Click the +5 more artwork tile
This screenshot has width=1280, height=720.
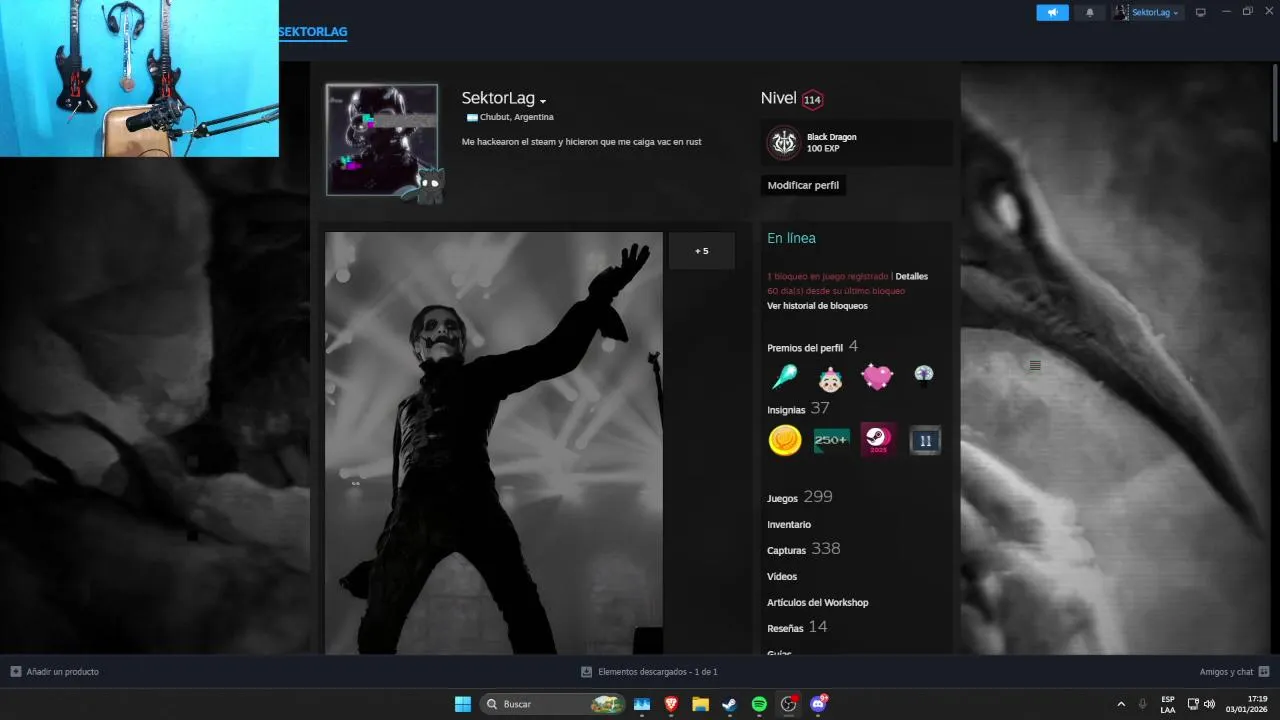coord(702,251)
